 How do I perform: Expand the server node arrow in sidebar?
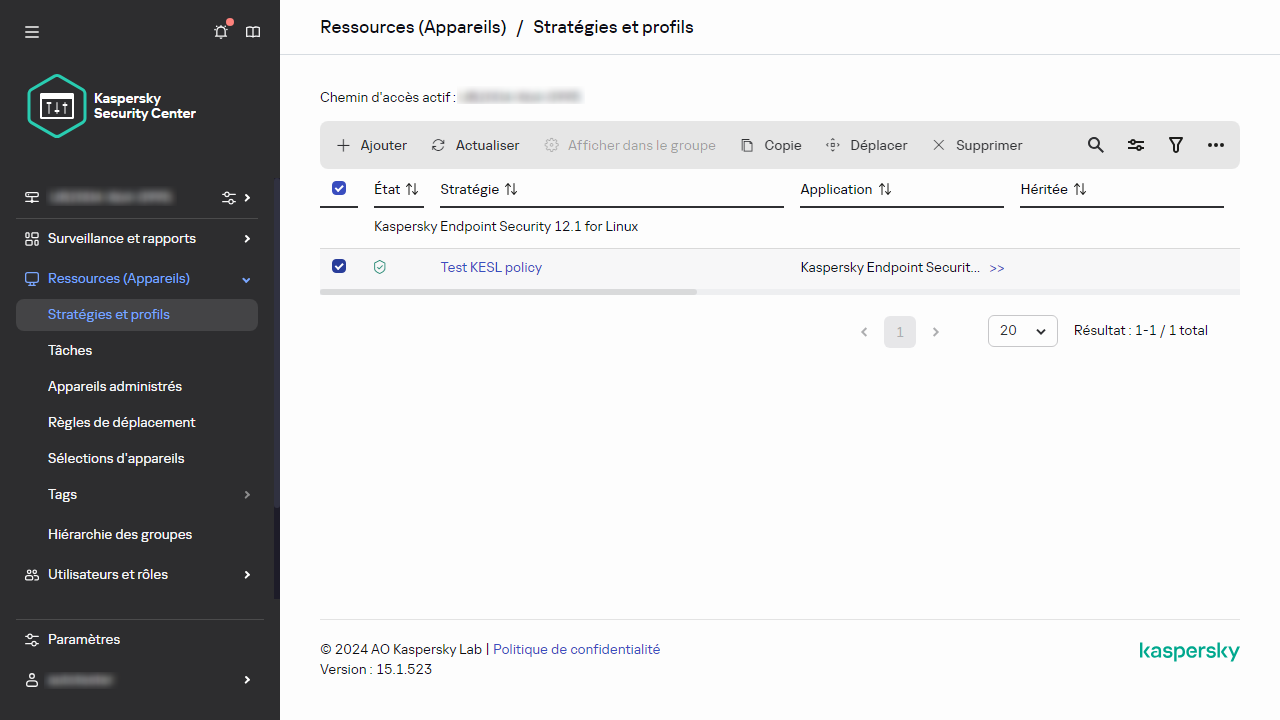[x=247, y=198]
